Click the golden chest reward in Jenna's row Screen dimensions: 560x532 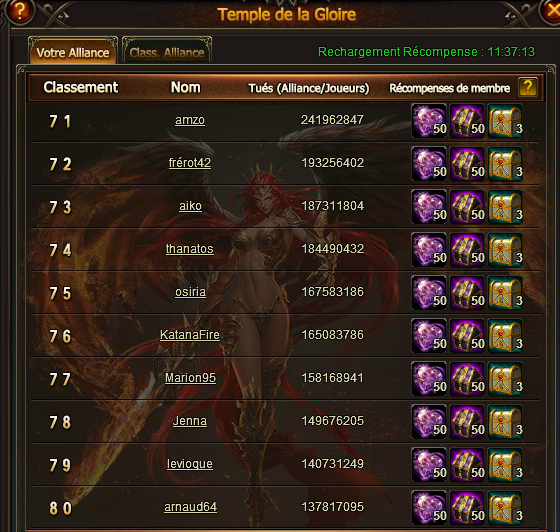point(505,422)
